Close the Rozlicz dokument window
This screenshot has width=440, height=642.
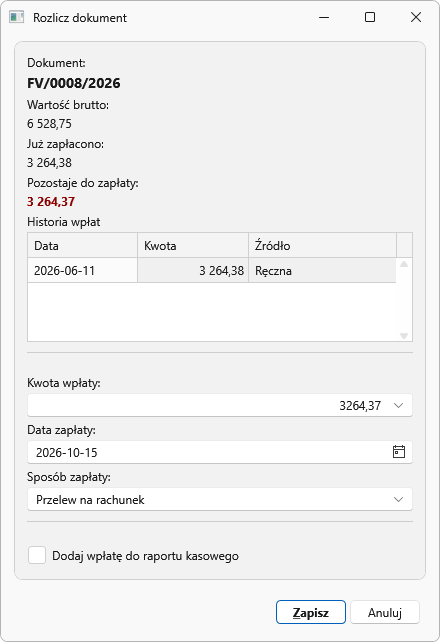(x=416, y=17)
